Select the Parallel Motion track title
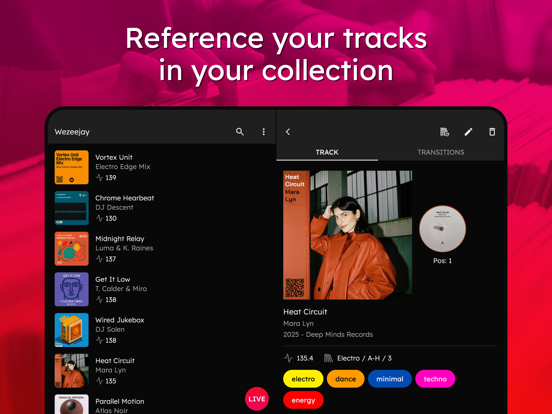Screen dimensions: 552x414 (x=120, y=401)
